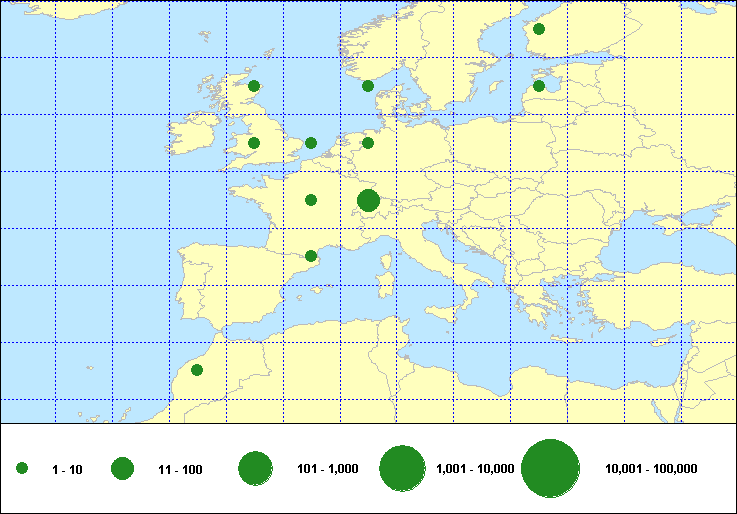Click the marker dot over Finland
This screenshot has height=514, width=737.
click(x=539, y=29)
